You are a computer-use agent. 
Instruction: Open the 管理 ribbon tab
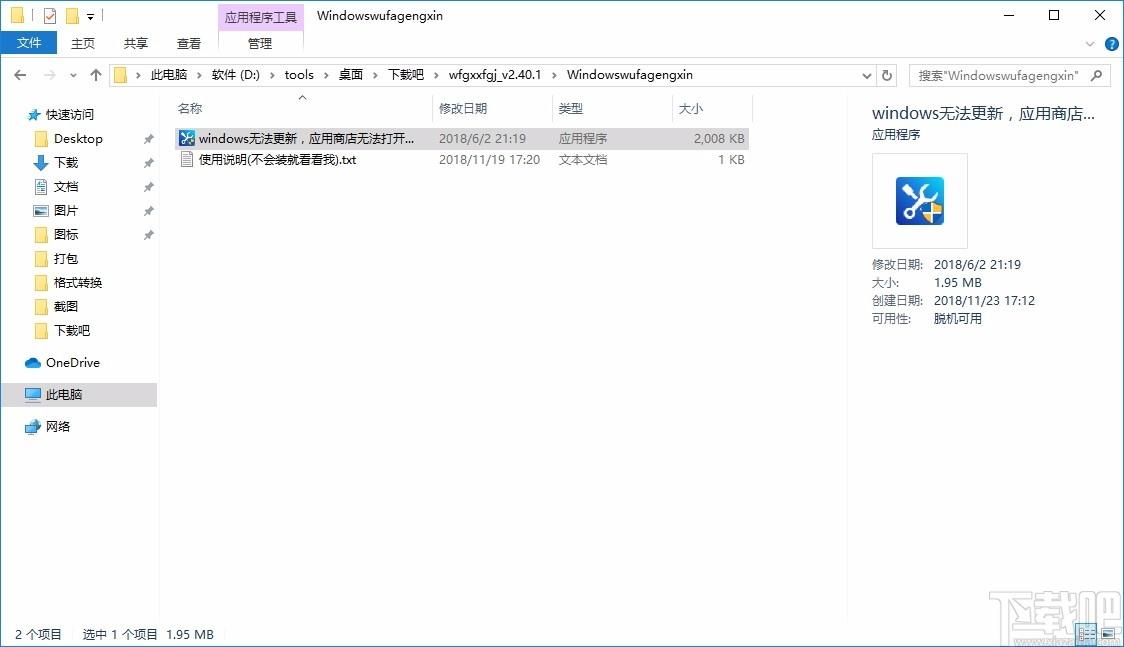tap(259, 44)
